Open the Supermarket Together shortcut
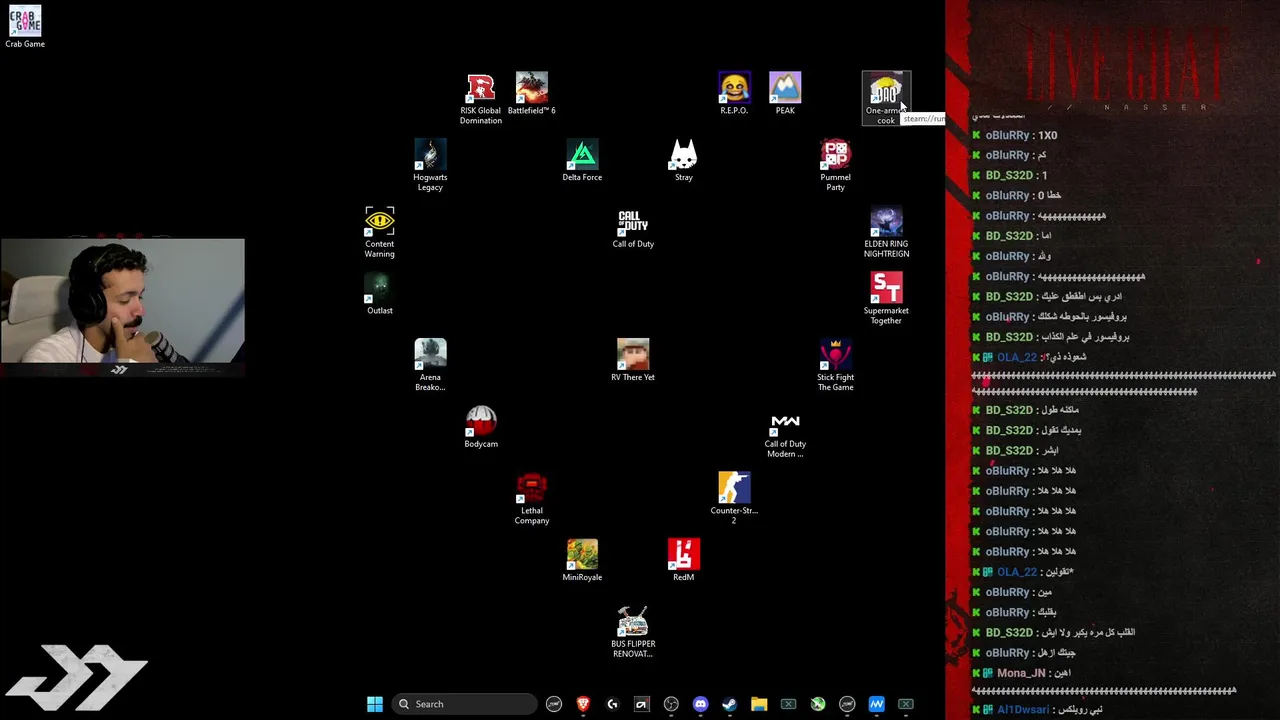Viewport: 1280px width, 720px height. click(x=886, y=298)
